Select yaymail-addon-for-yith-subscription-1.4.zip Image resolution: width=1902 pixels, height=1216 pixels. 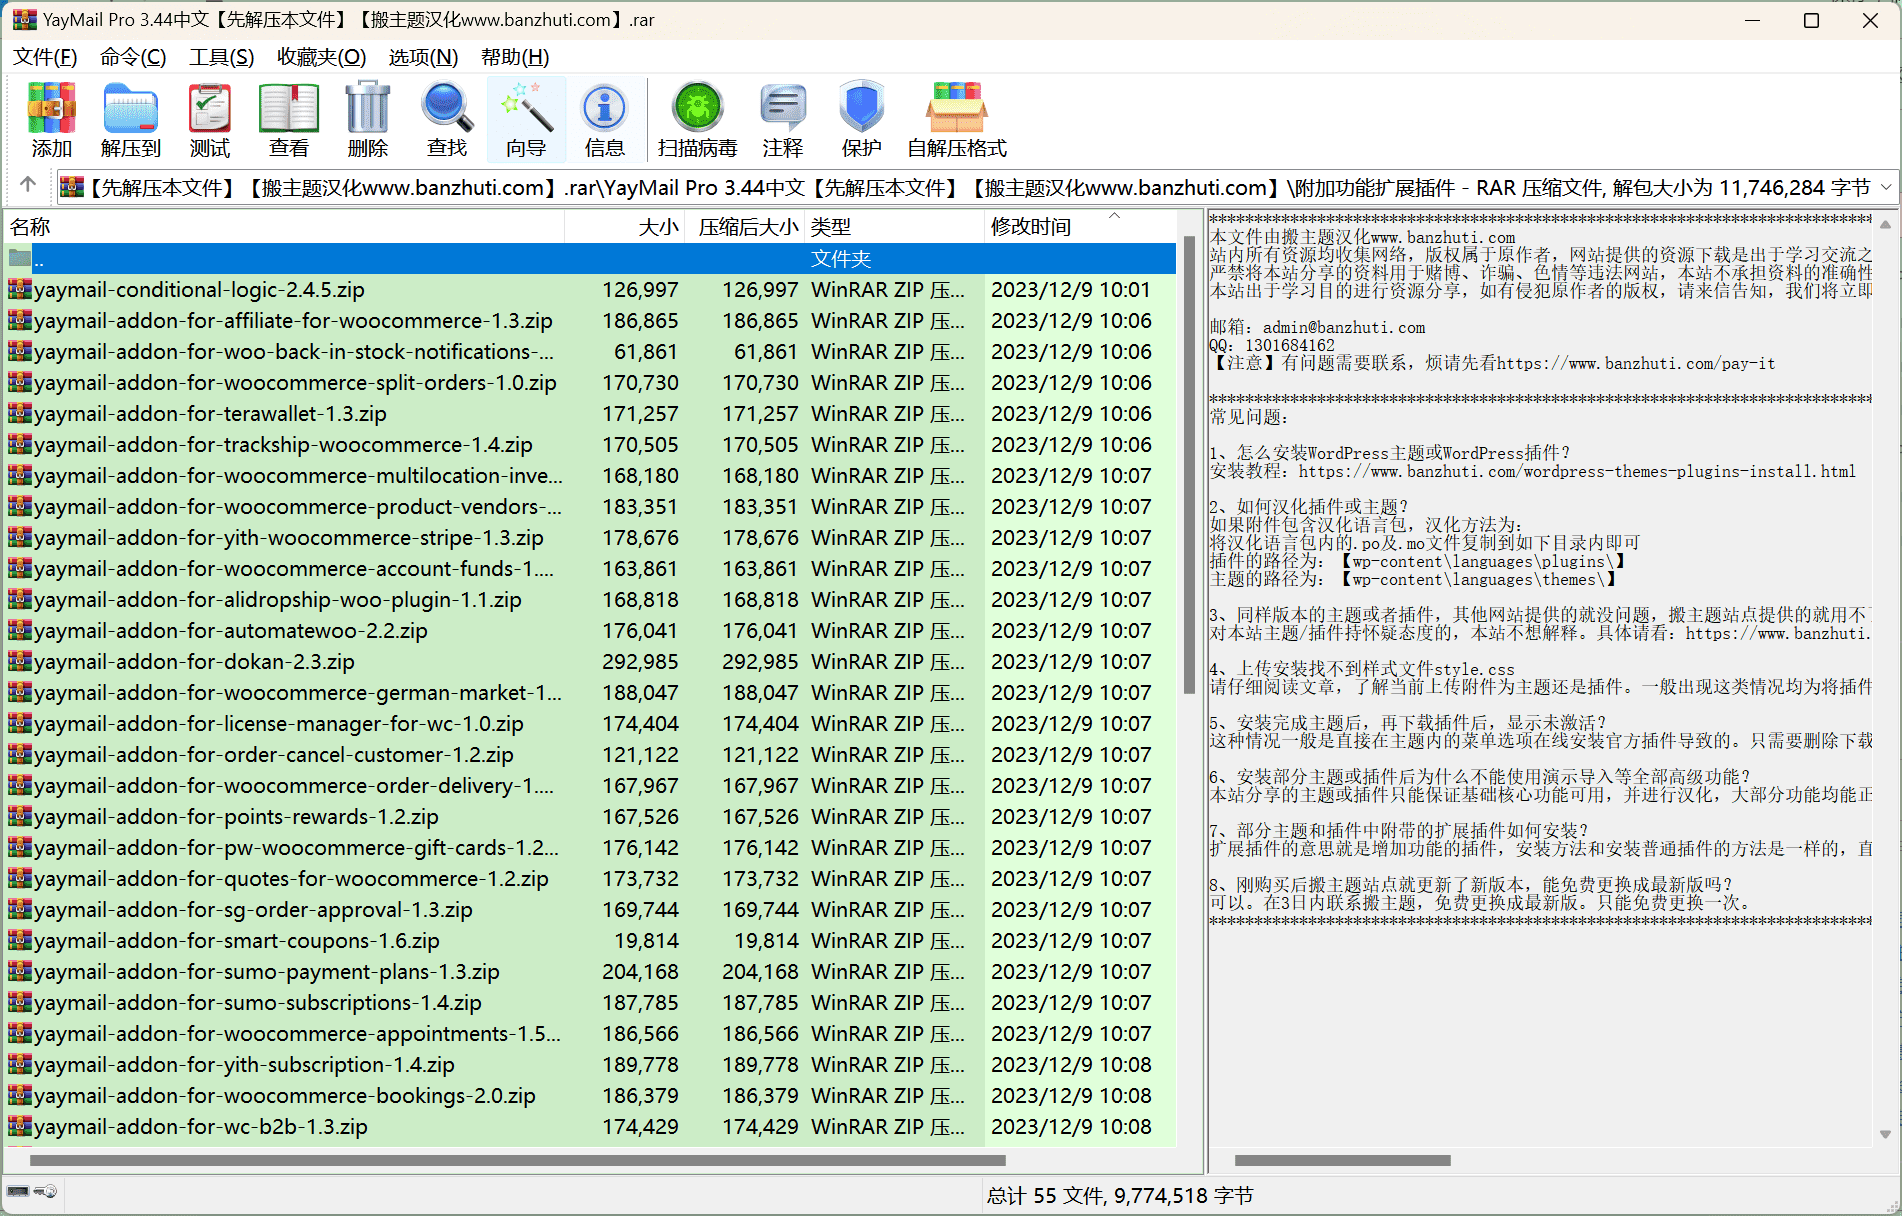pos(590,1065)
